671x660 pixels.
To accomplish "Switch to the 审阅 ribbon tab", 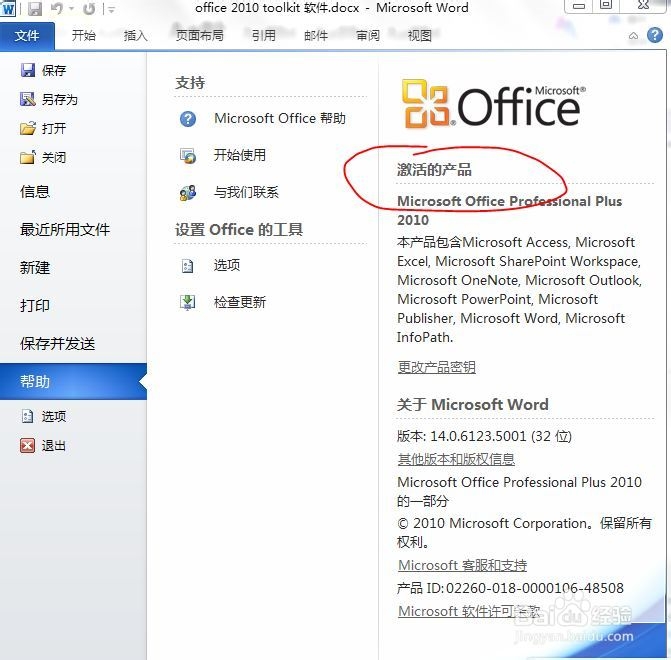I will click(x=368, y=36).
